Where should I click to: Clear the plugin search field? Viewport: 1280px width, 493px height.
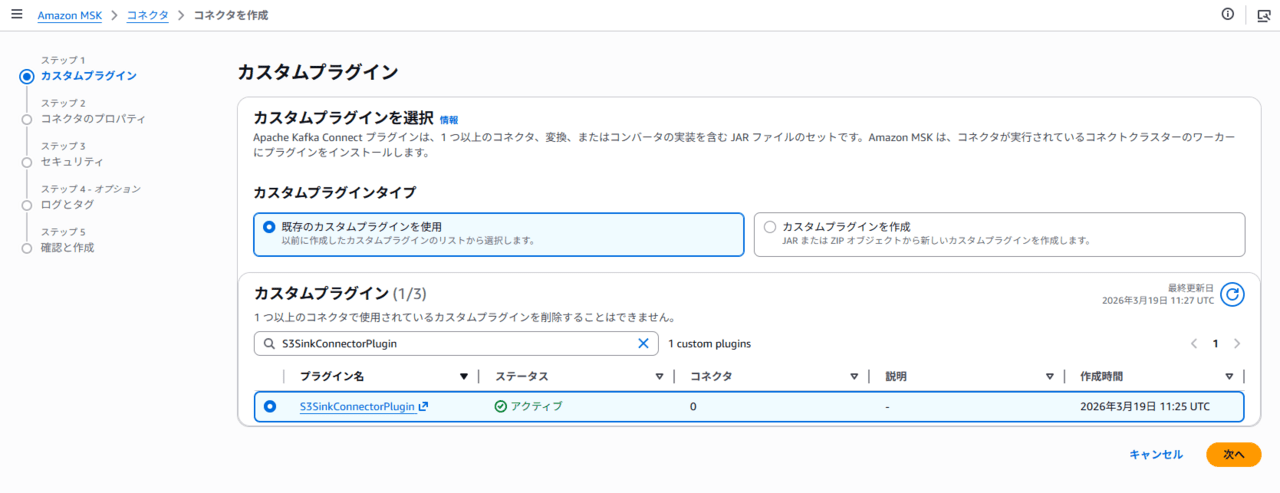(x=643, y=343)
